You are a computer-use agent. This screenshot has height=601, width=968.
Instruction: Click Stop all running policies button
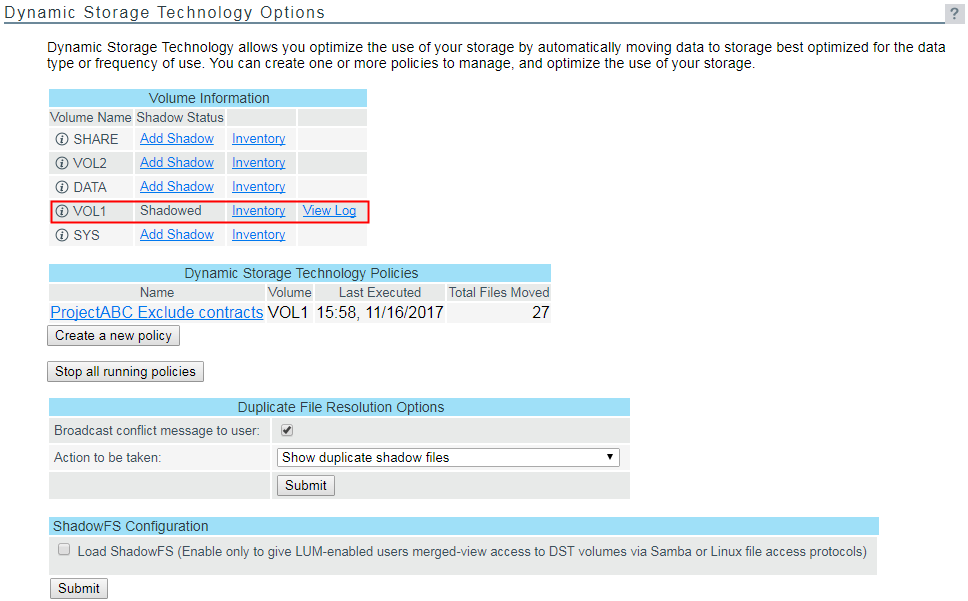tap(125, 371)
